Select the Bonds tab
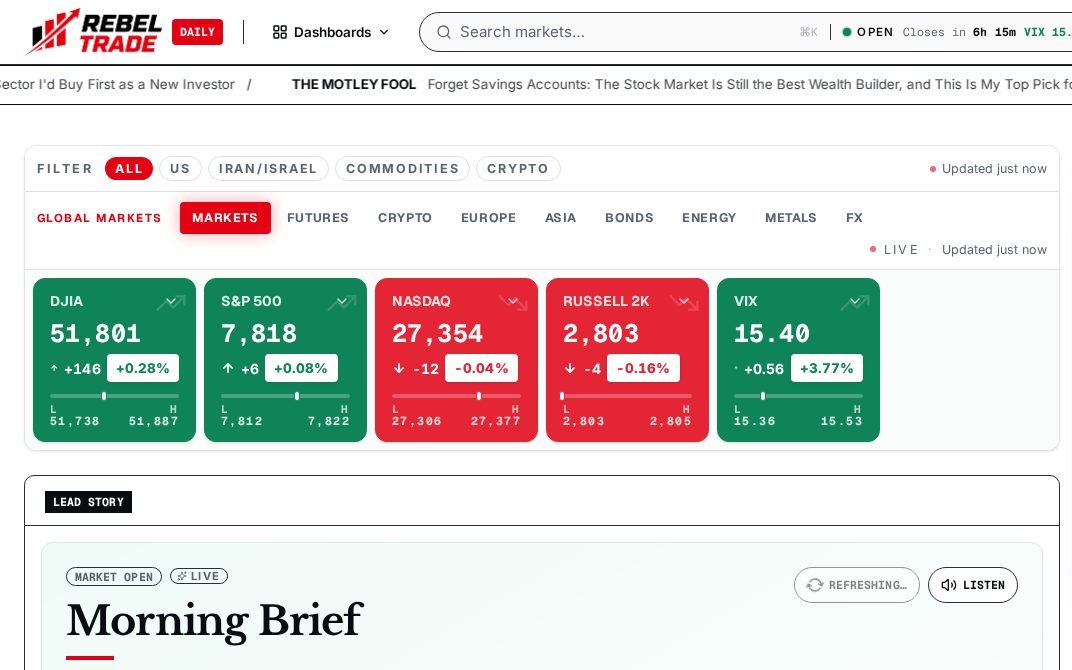Viewport: 1072px width, 670px height. 629,218
